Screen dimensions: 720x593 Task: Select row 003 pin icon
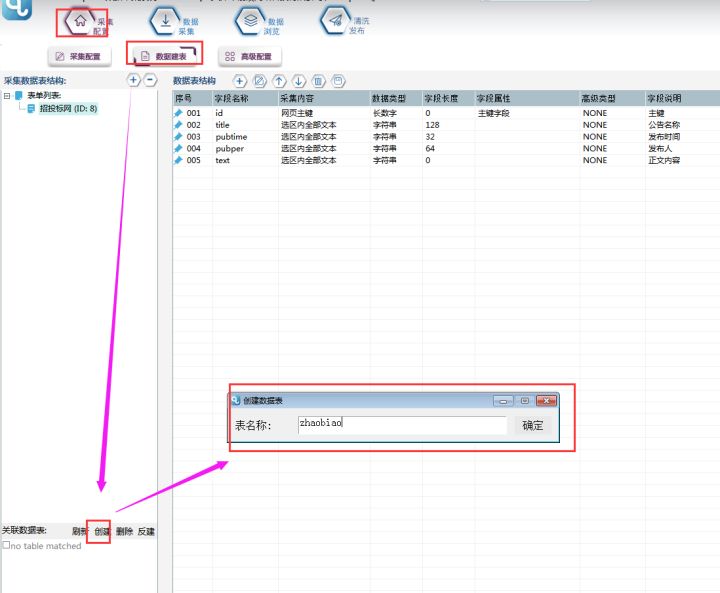(178, 136)
